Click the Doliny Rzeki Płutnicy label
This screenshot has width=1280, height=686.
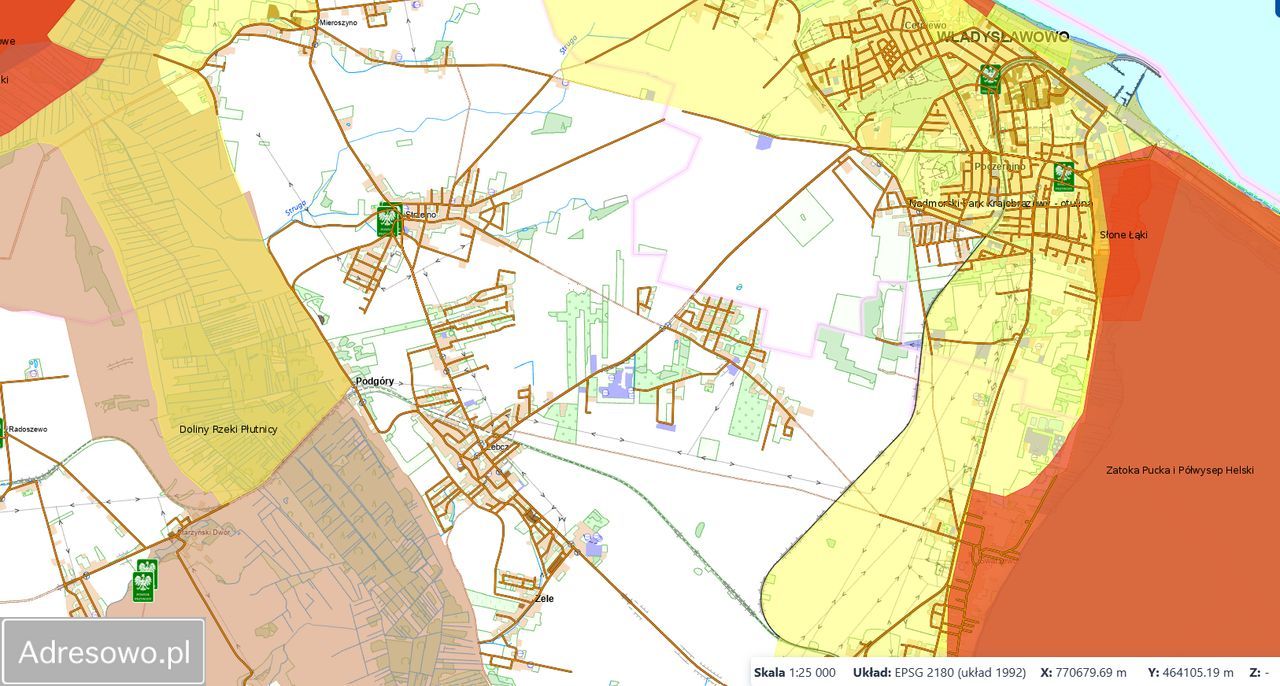229,429
